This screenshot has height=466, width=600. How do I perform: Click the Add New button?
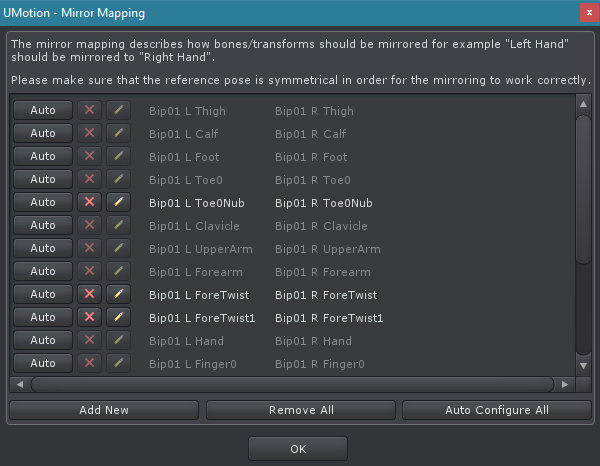[x=104, y=410]
